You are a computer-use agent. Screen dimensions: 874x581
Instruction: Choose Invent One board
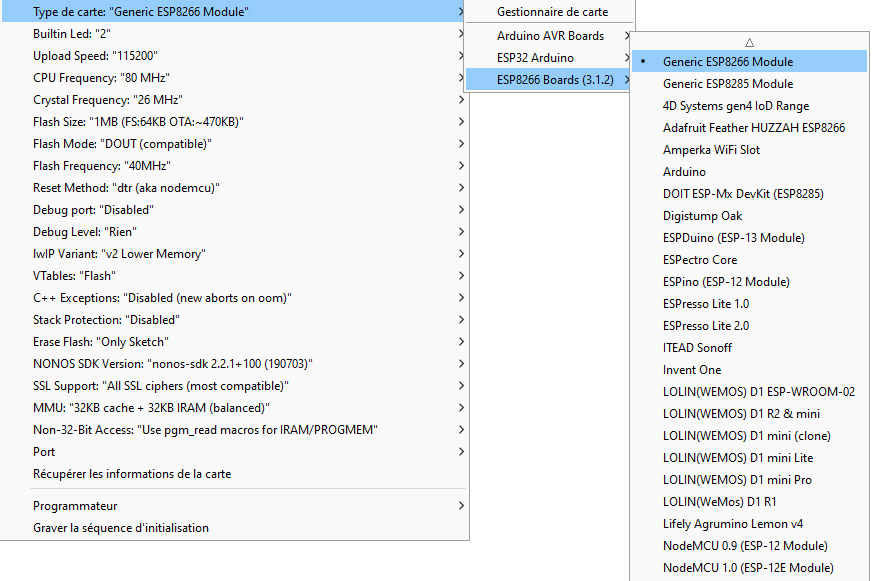749,370
